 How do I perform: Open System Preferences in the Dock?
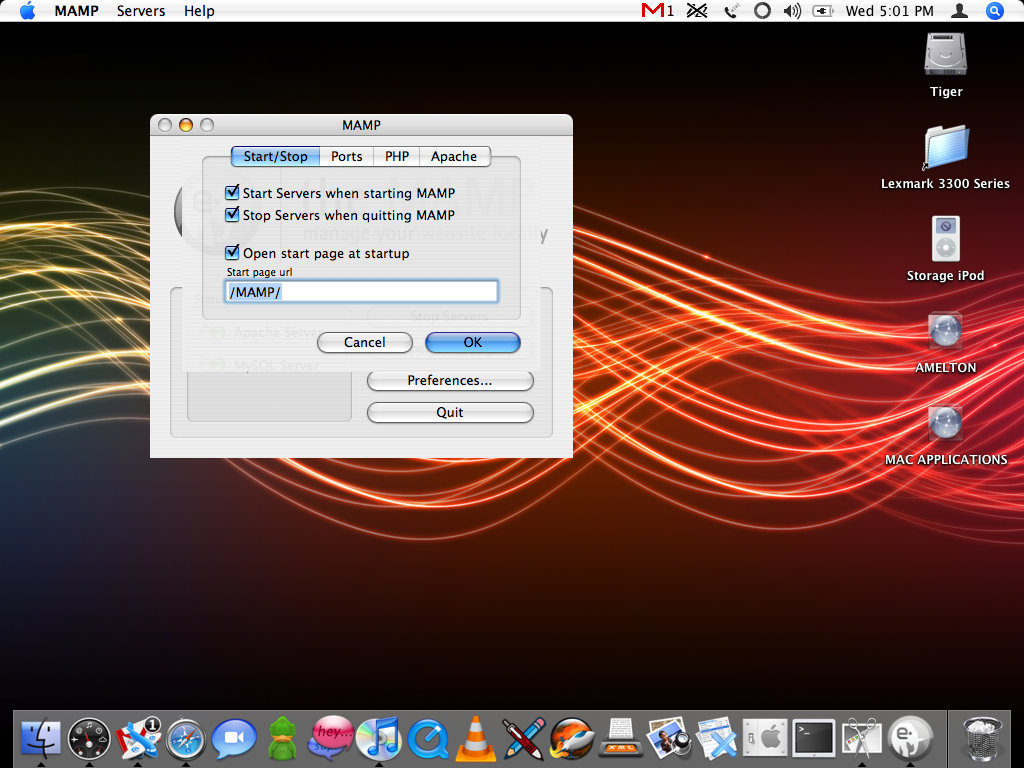coord(765,739)
